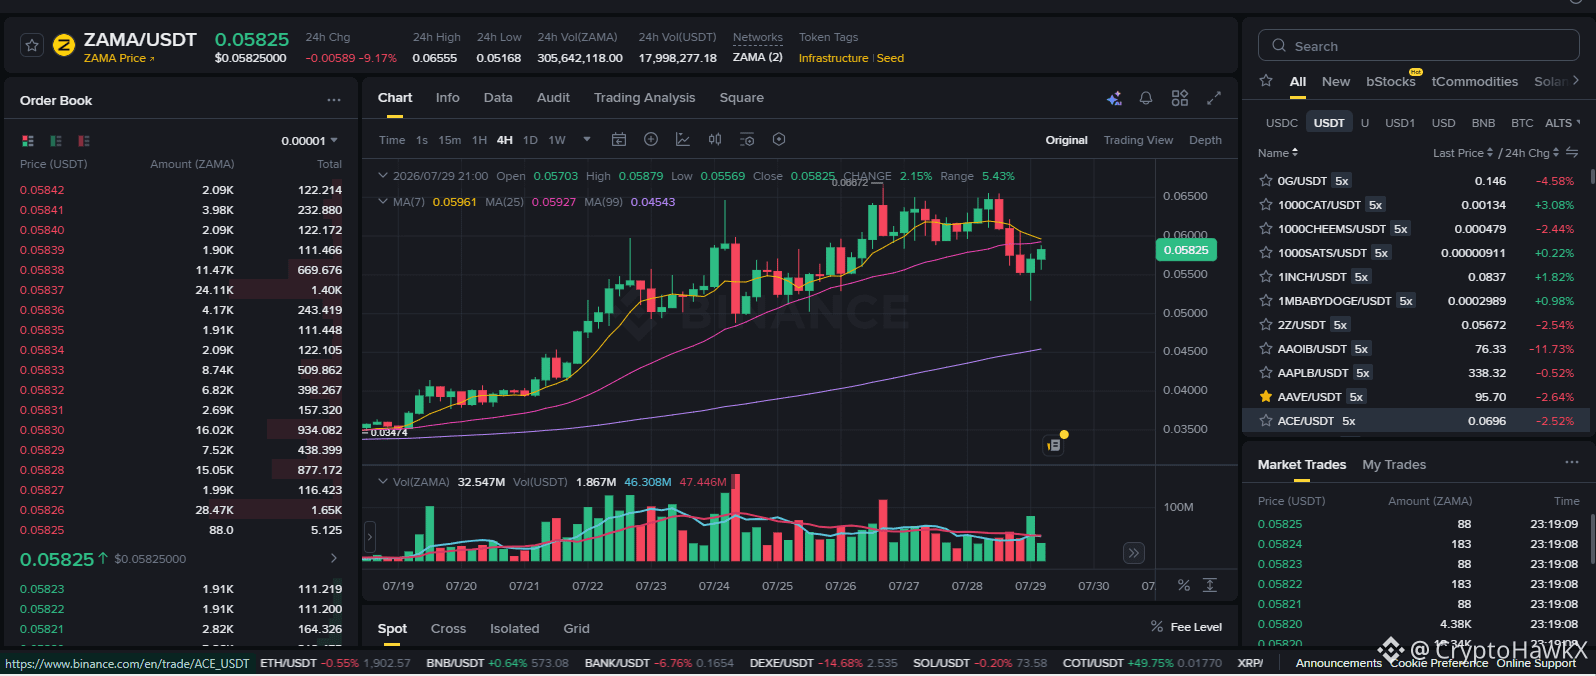Favorite the 1000CHEEMS/USDT pair star
The width and height of the screenshot is (1596, 676).
[x=1266, y=229]
